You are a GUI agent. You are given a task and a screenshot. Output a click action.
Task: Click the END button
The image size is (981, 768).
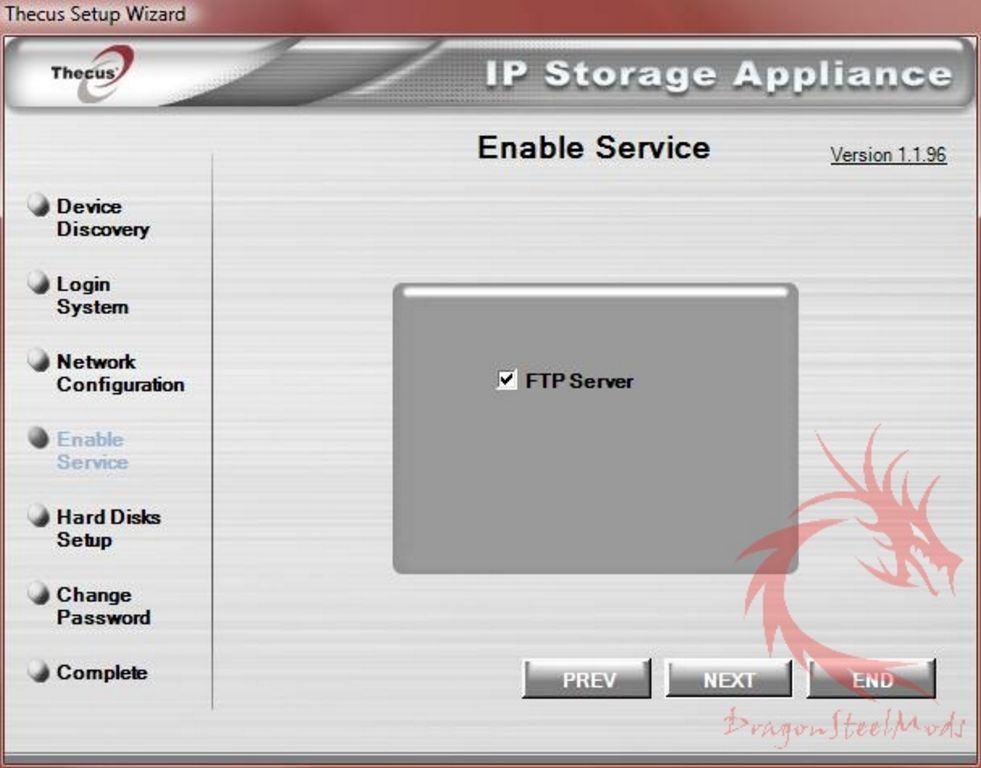pyautogui.click(x=872, y=679)
